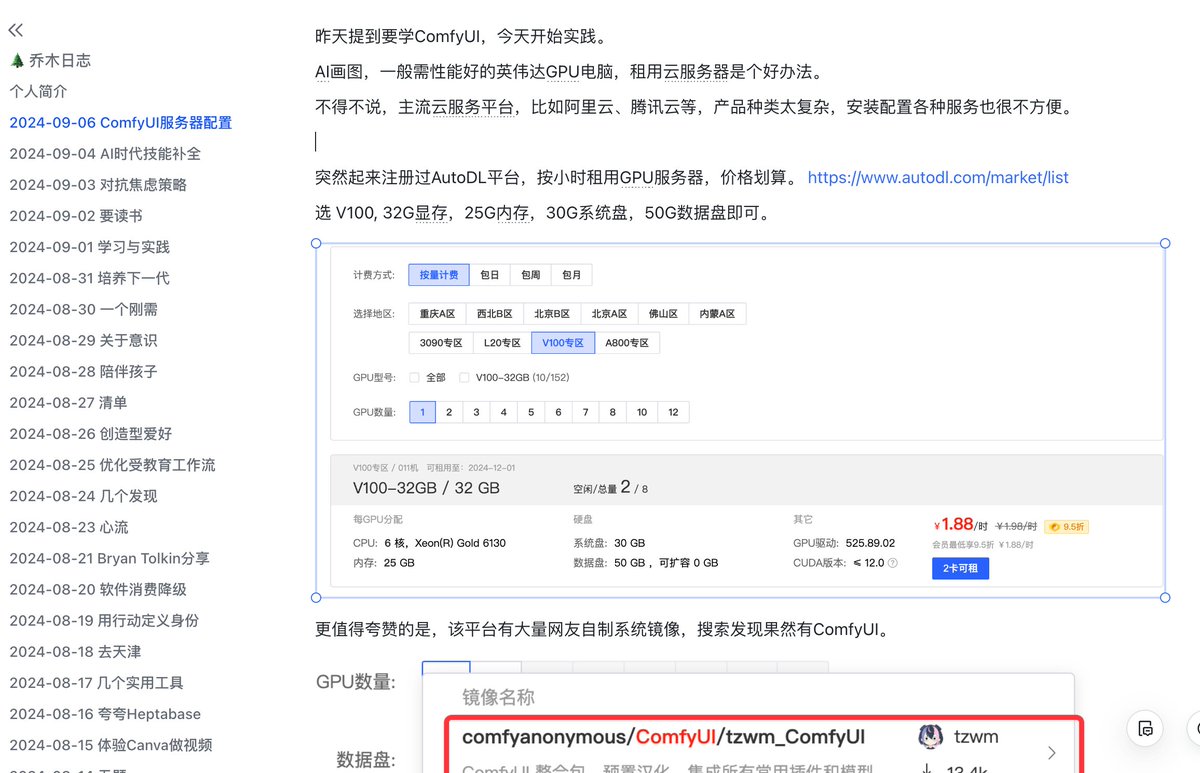Click the comfyanonymous/ComfyUI/tzwm_ComfyUI image name
The width and height of the screenshot is (1200, 773).
(663, 737)
